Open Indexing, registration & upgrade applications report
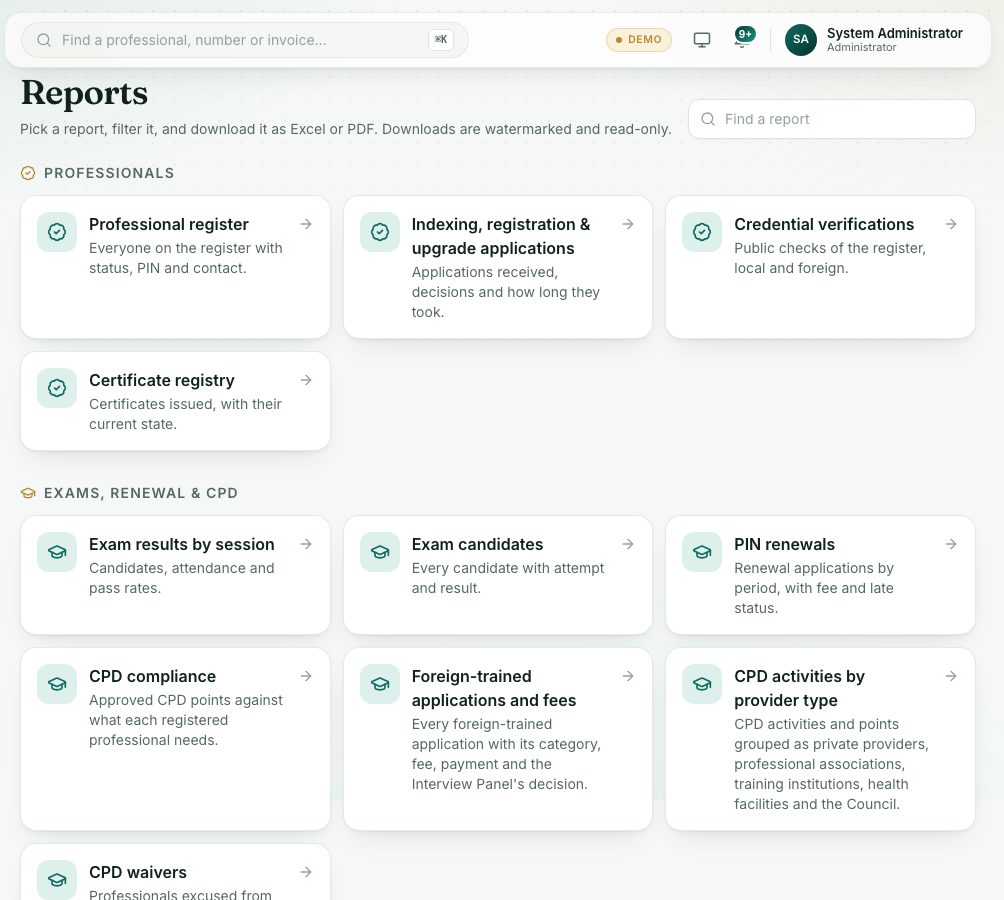 click(498, 267)
